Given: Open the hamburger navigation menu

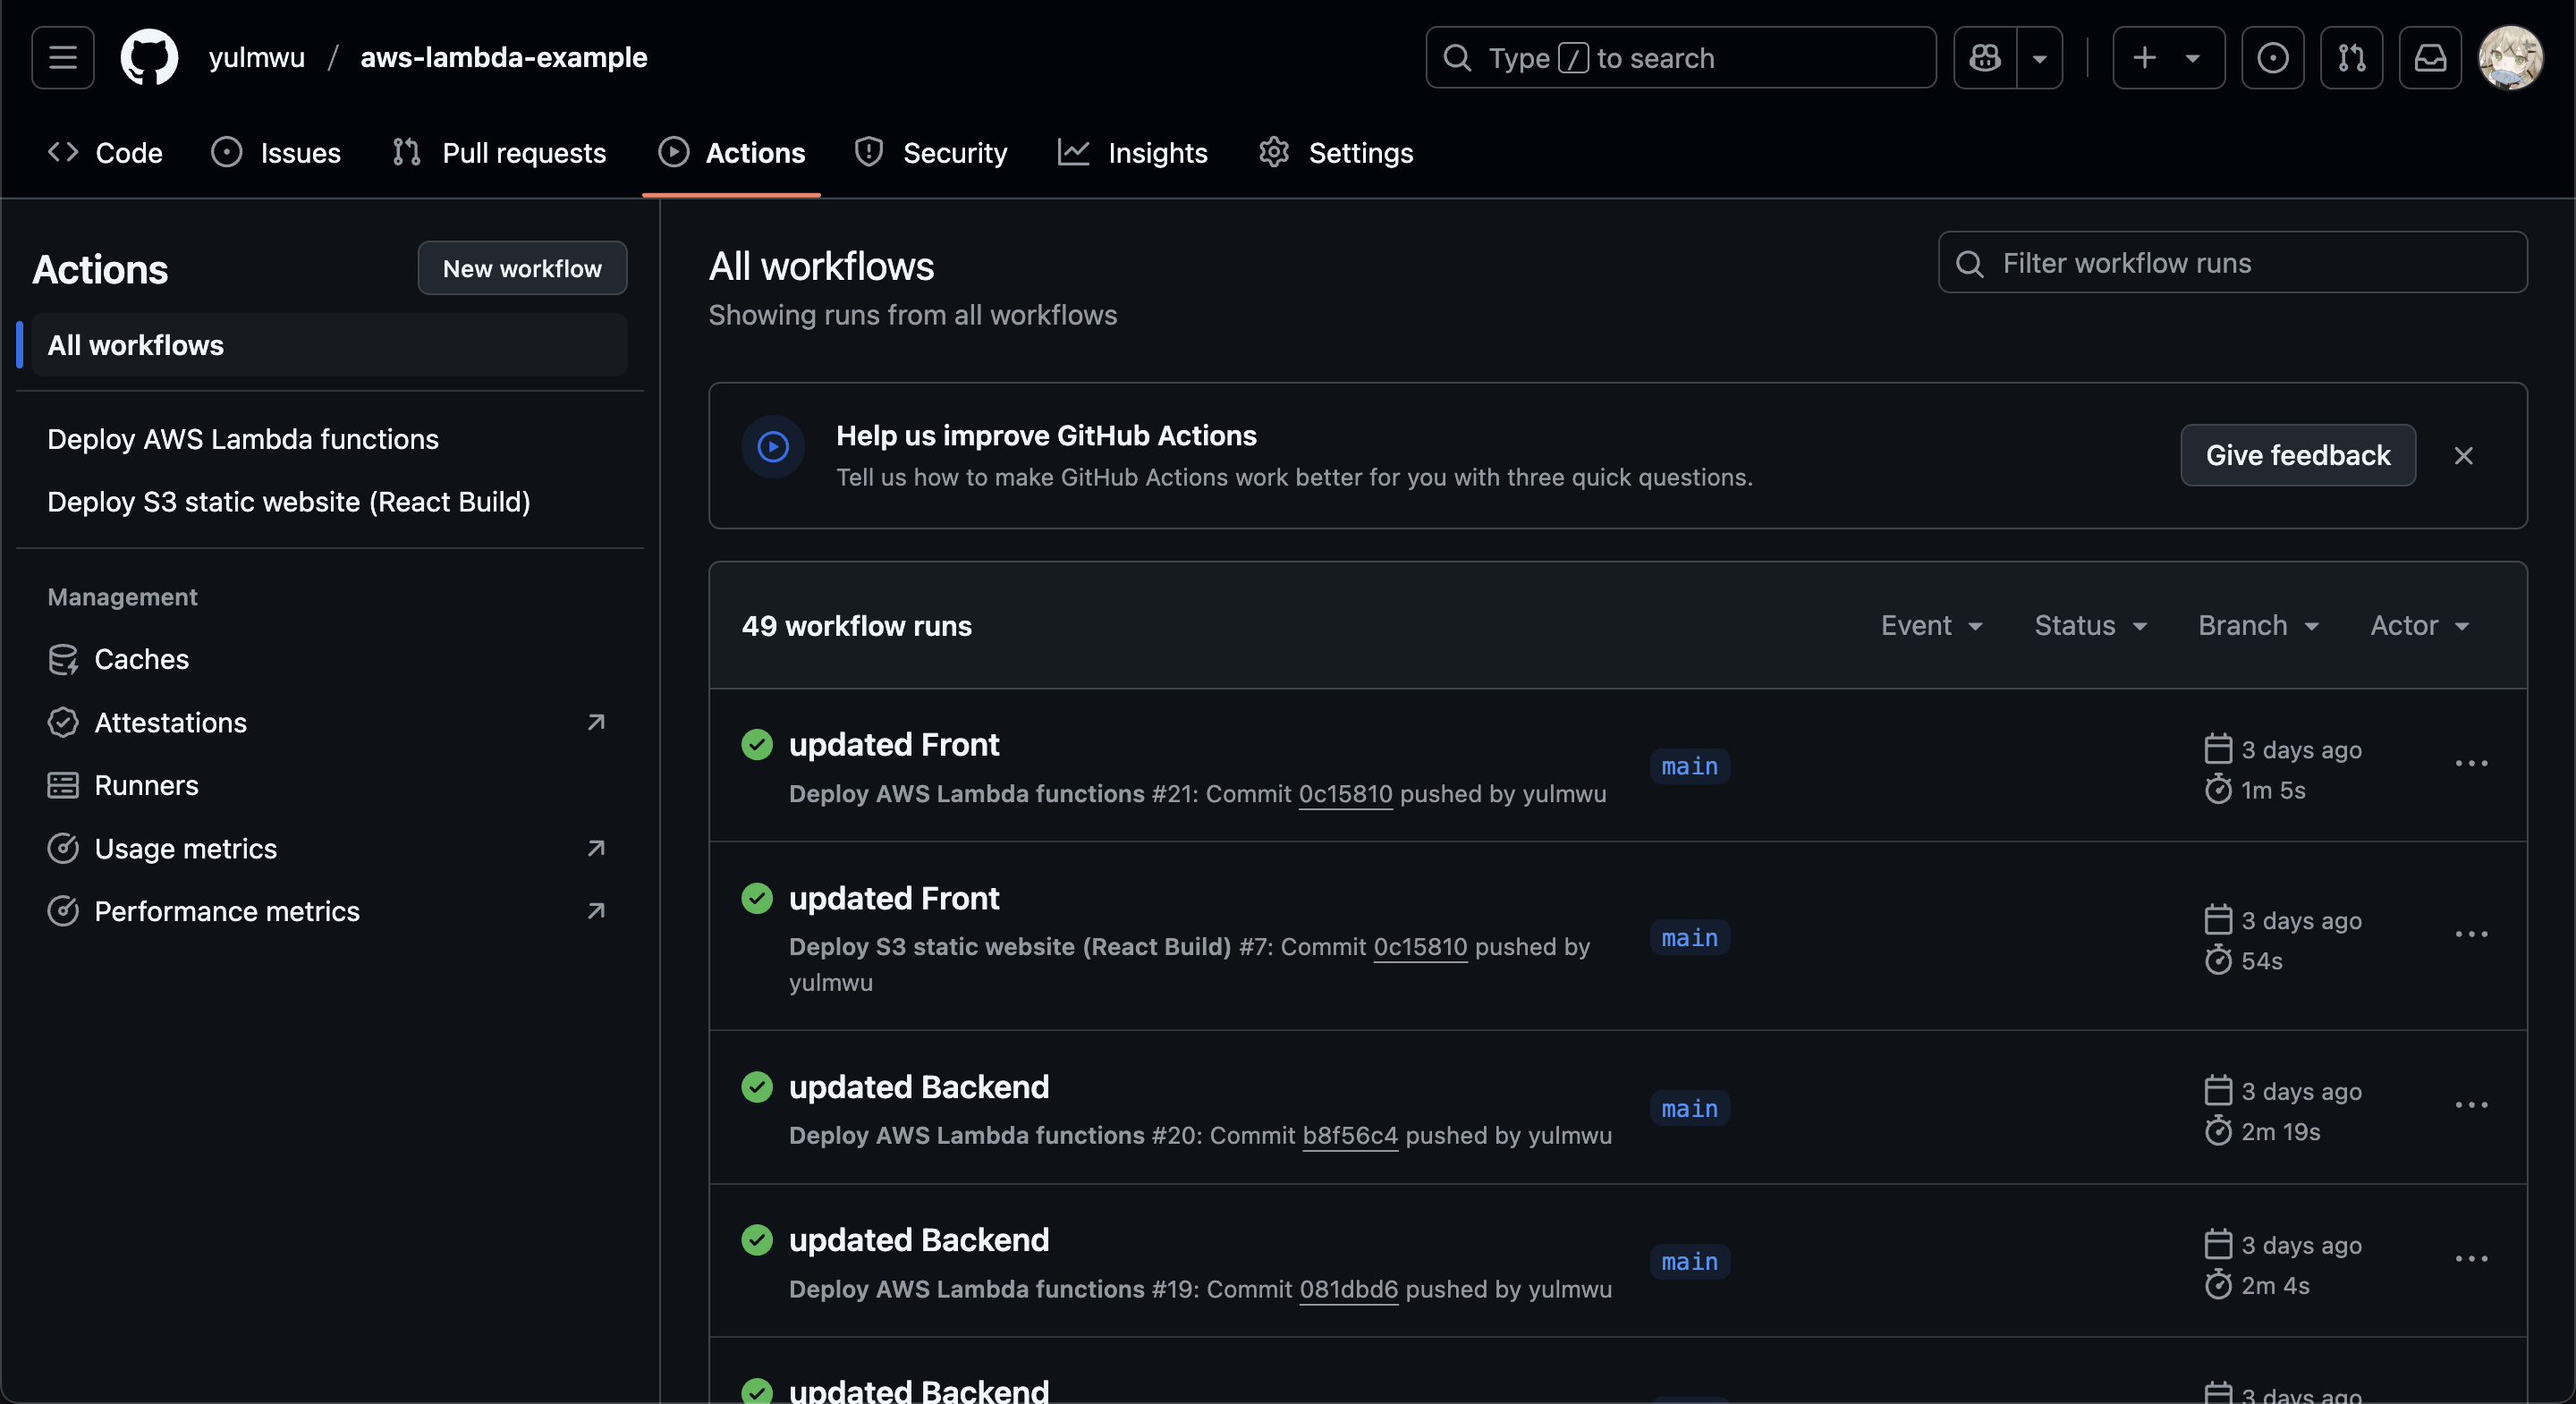Looking at the screenshot, I should pos(62,58).
